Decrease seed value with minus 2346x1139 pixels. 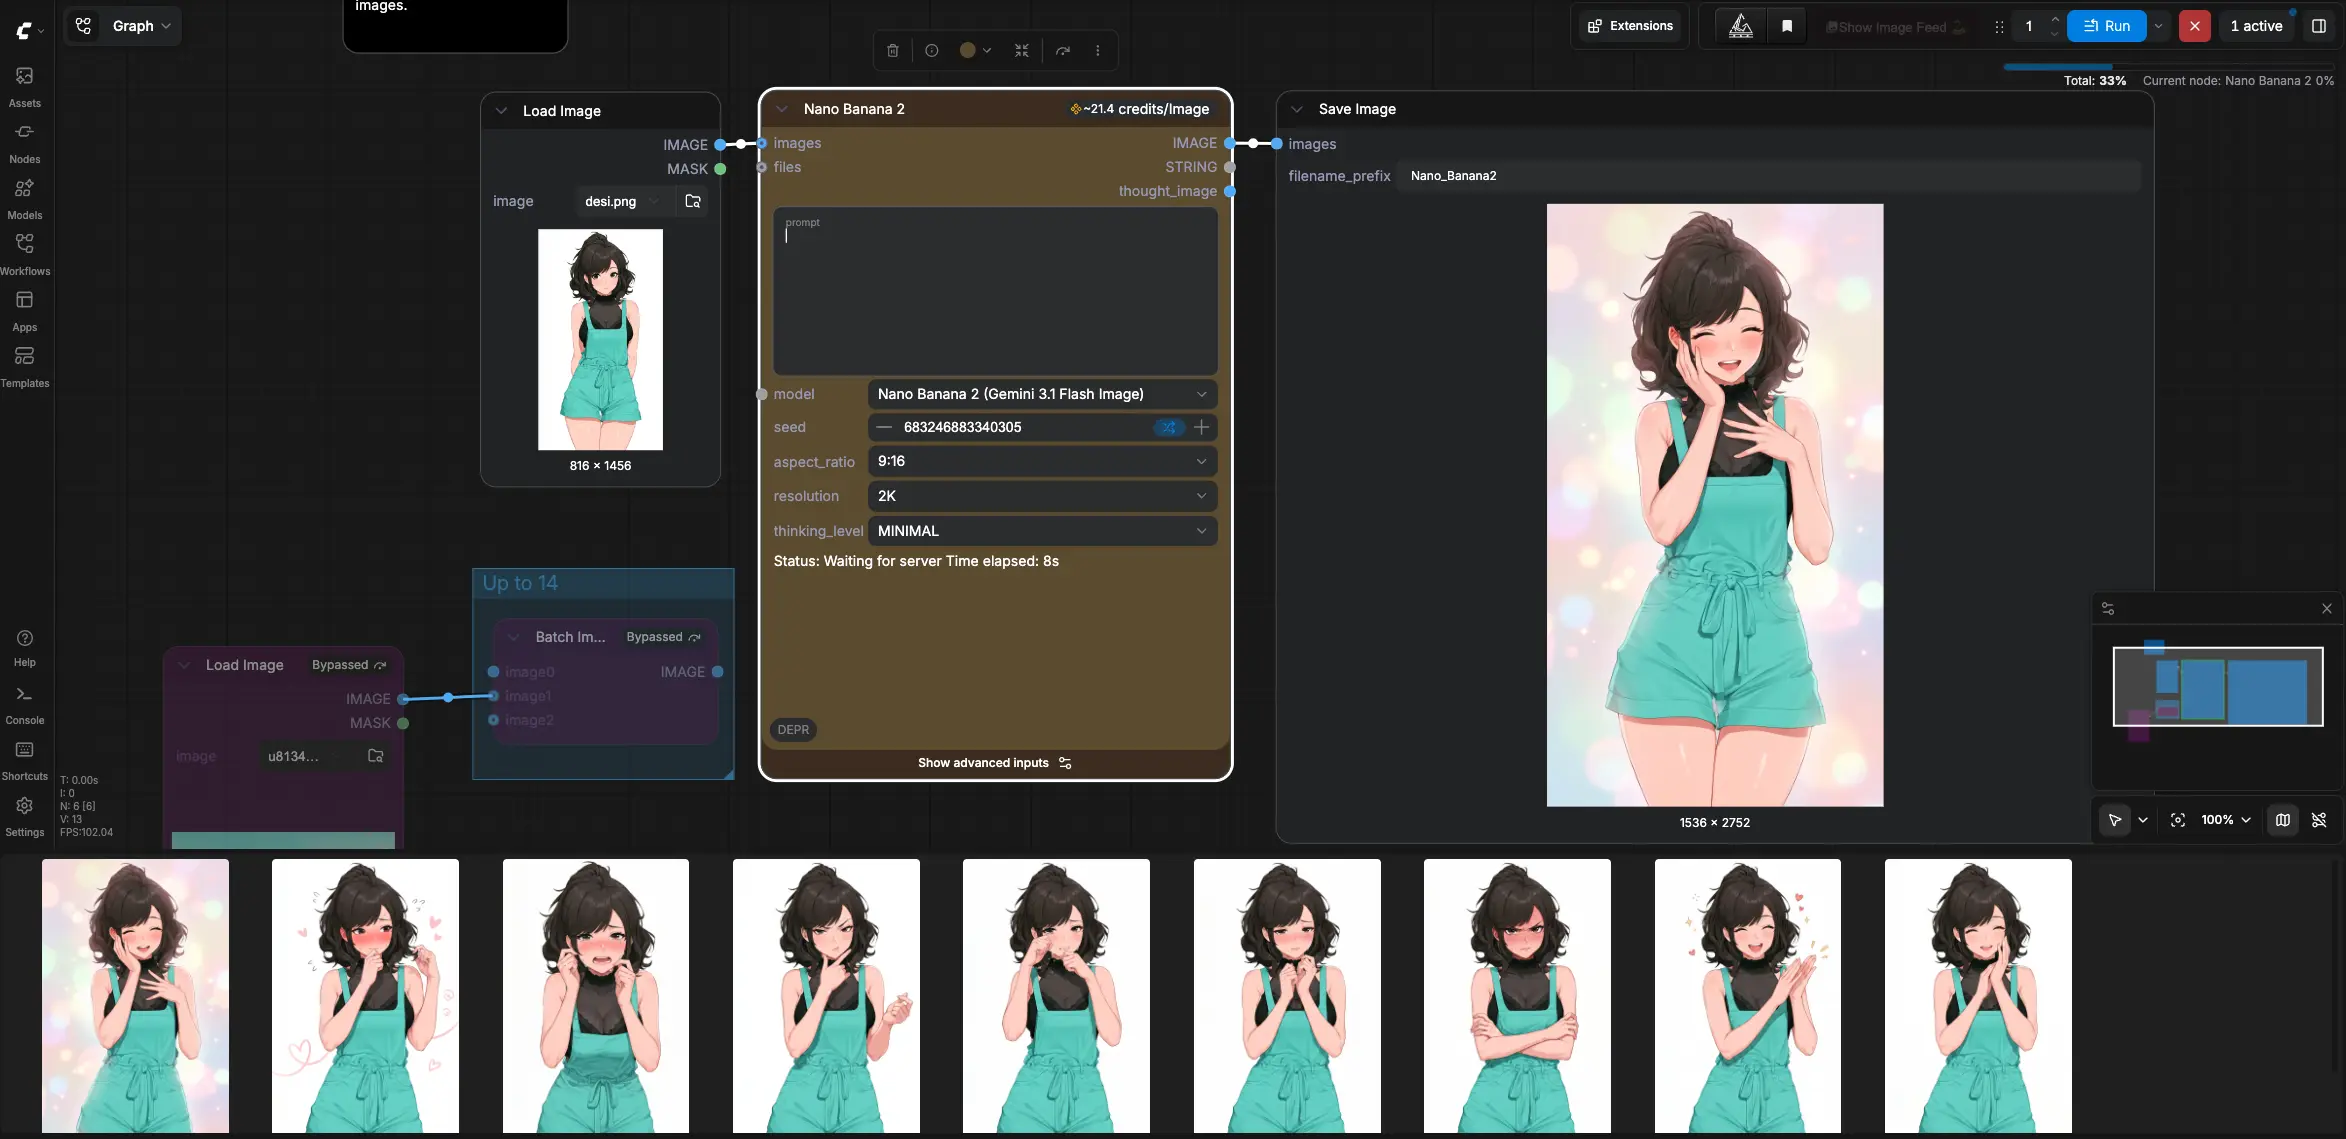pyautogui.click(x=884, y=427)
